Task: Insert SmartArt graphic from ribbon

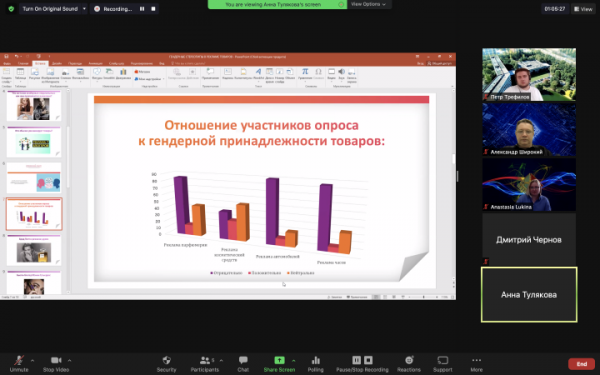Action: click(x=109, y=74)
